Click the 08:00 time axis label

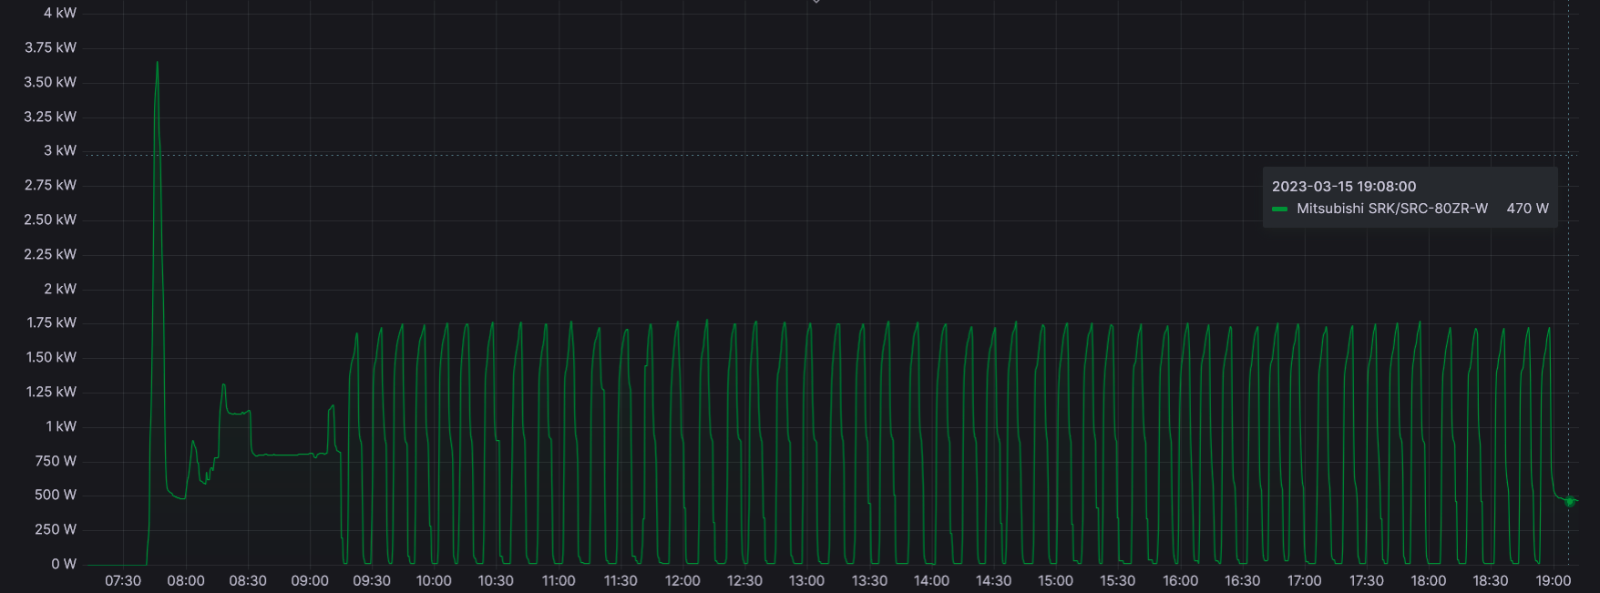[x=186, y=581]
